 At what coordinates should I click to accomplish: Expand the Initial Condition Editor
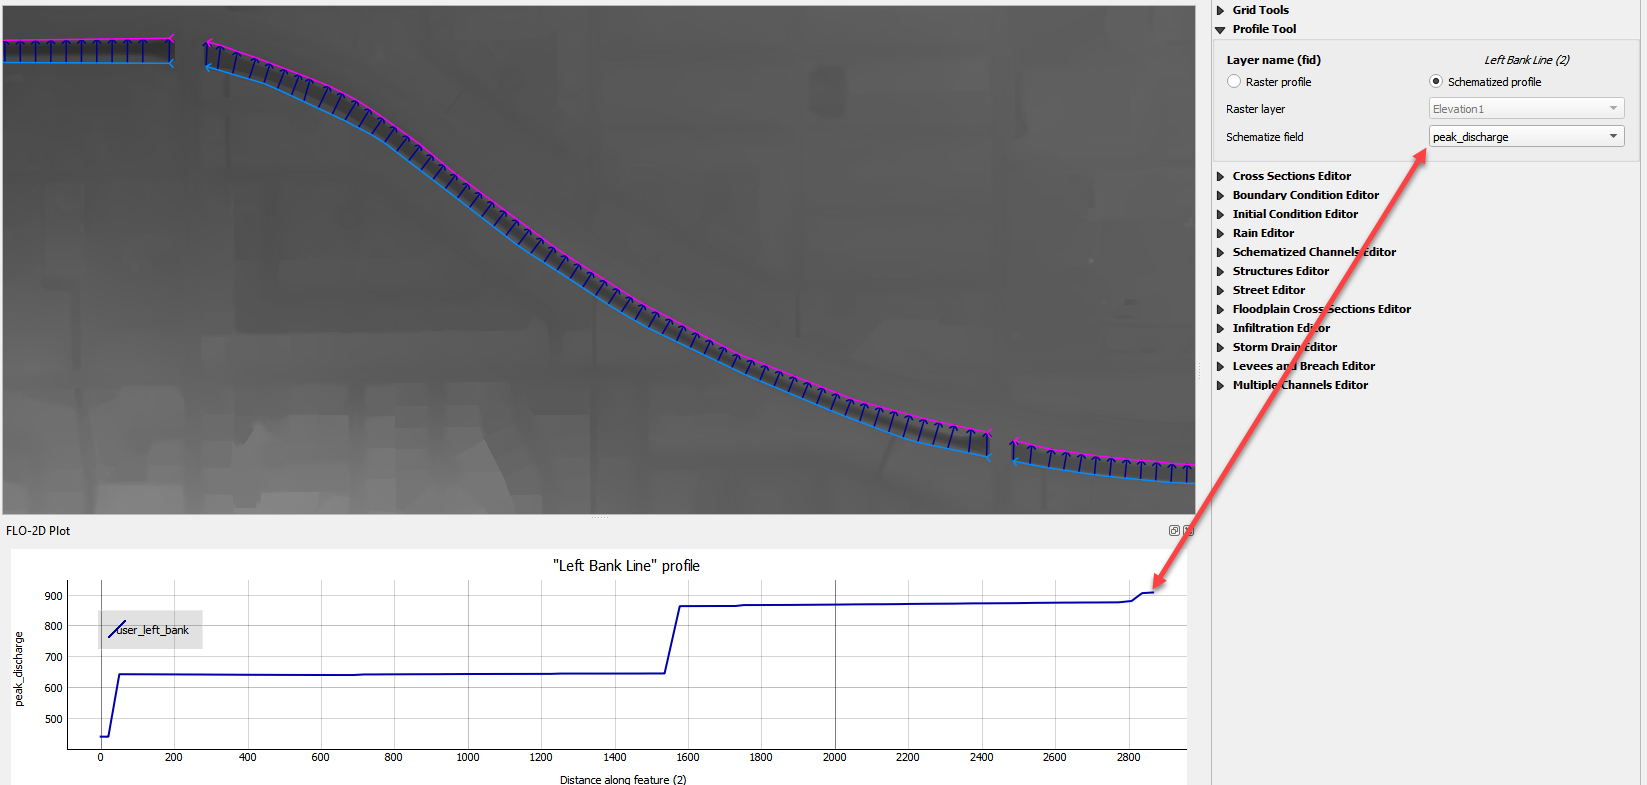1220,214
